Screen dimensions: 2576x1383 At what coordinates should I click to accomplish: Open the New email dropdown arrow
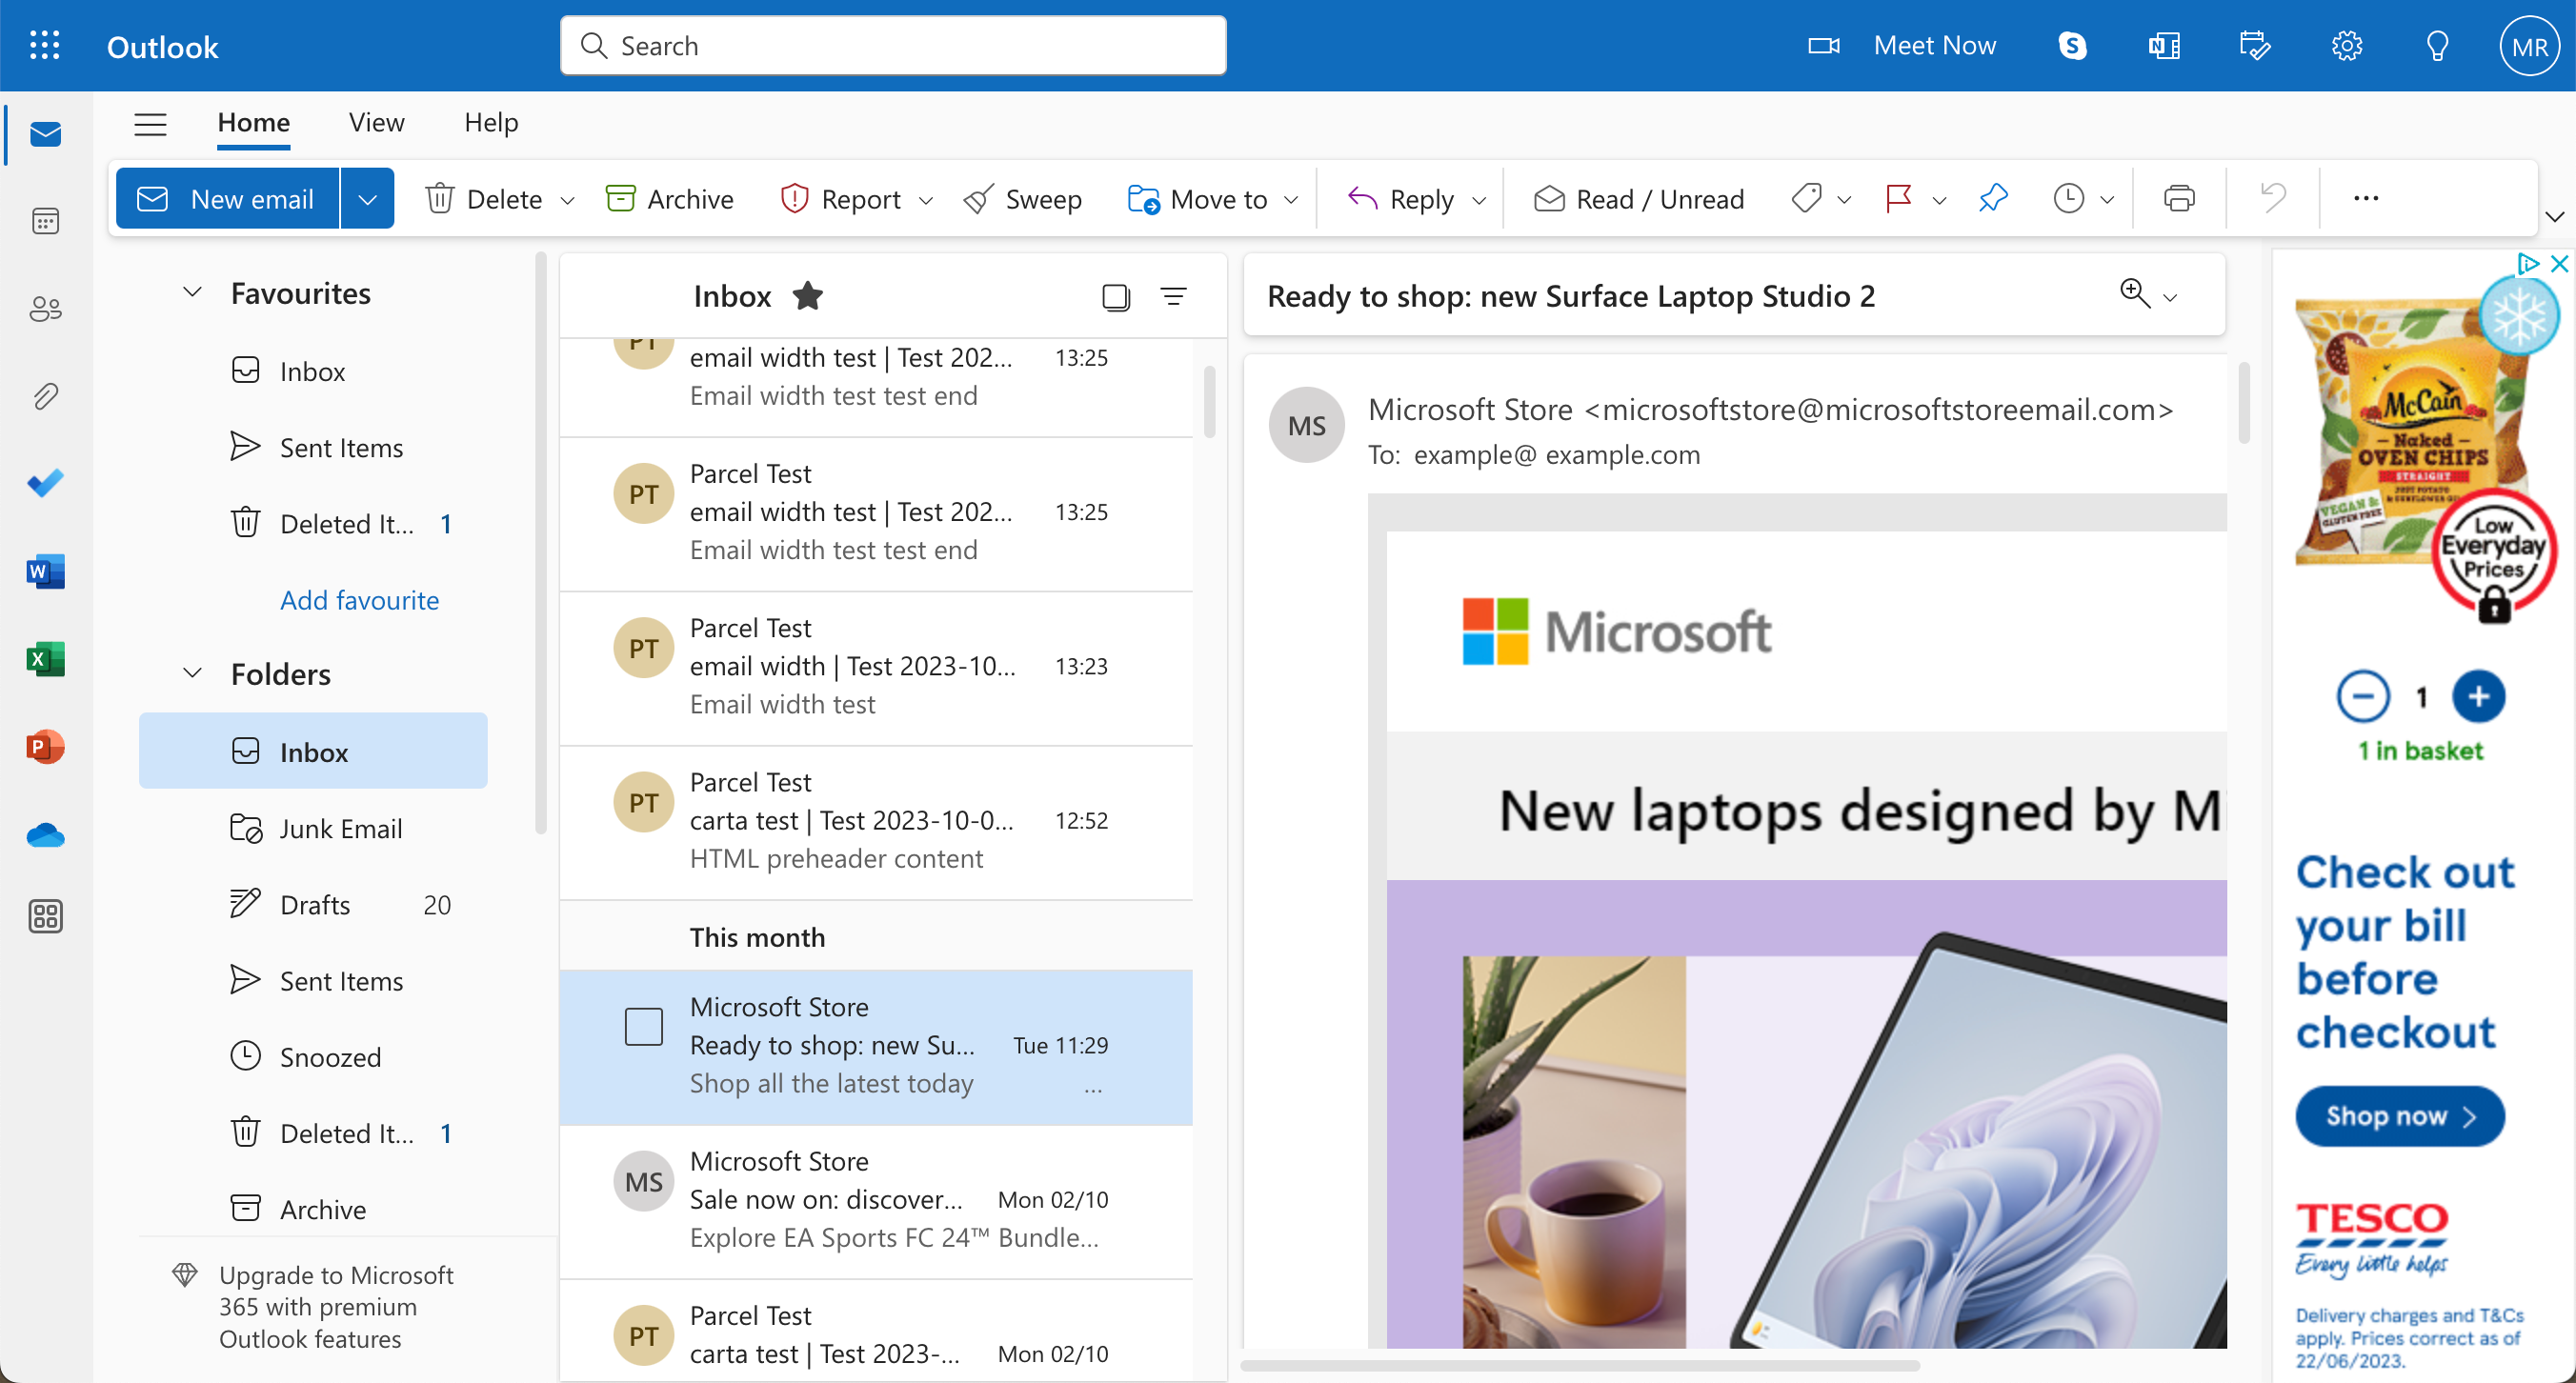(367, 199)
